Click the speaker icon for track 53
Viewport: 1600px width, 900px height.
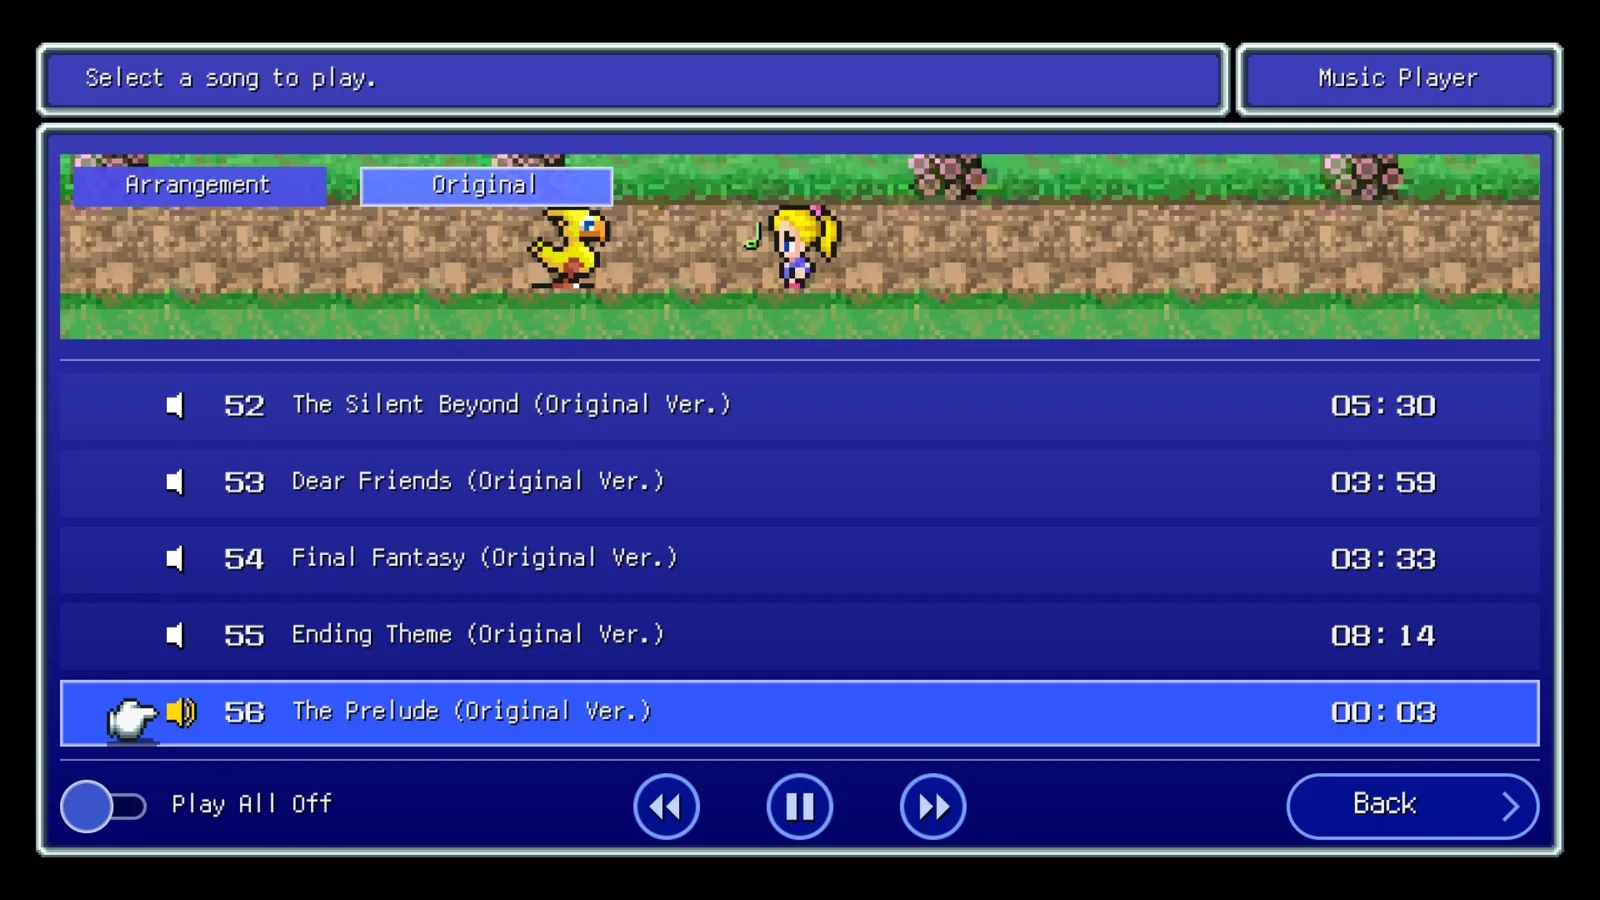coord(175,482)
